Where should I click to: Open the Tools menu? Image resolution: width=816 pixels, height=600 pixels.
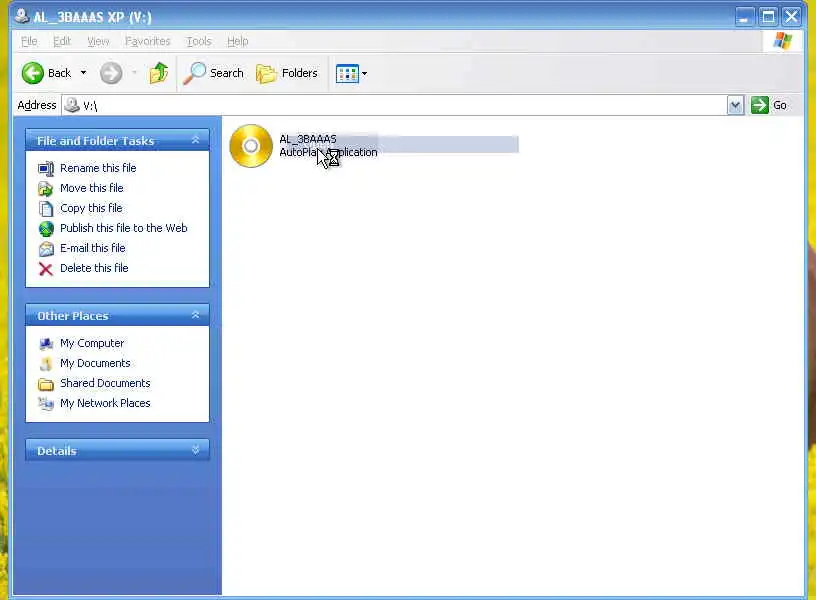point(199,41)
